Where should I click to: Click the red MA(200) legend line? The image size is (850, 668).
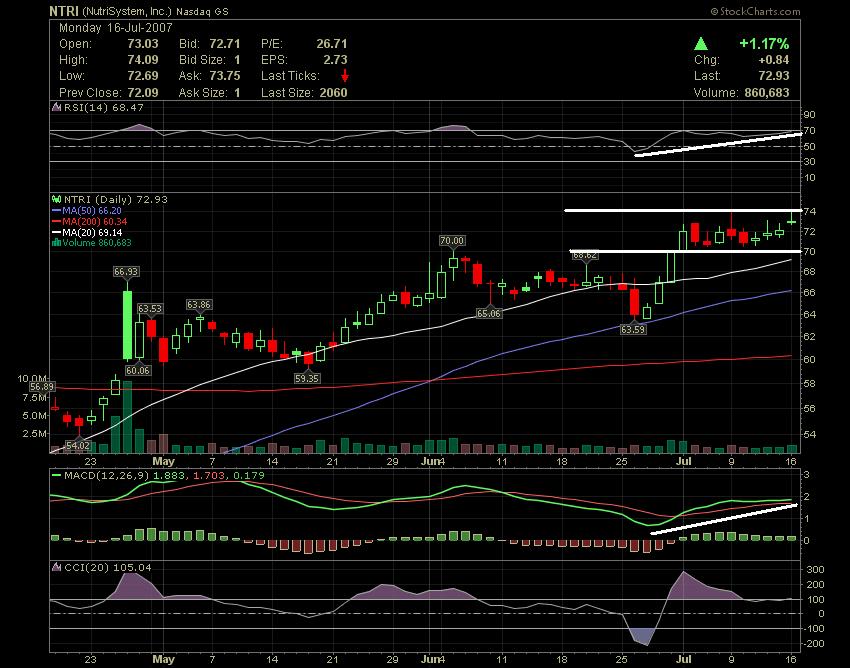[x=56, y=221]
